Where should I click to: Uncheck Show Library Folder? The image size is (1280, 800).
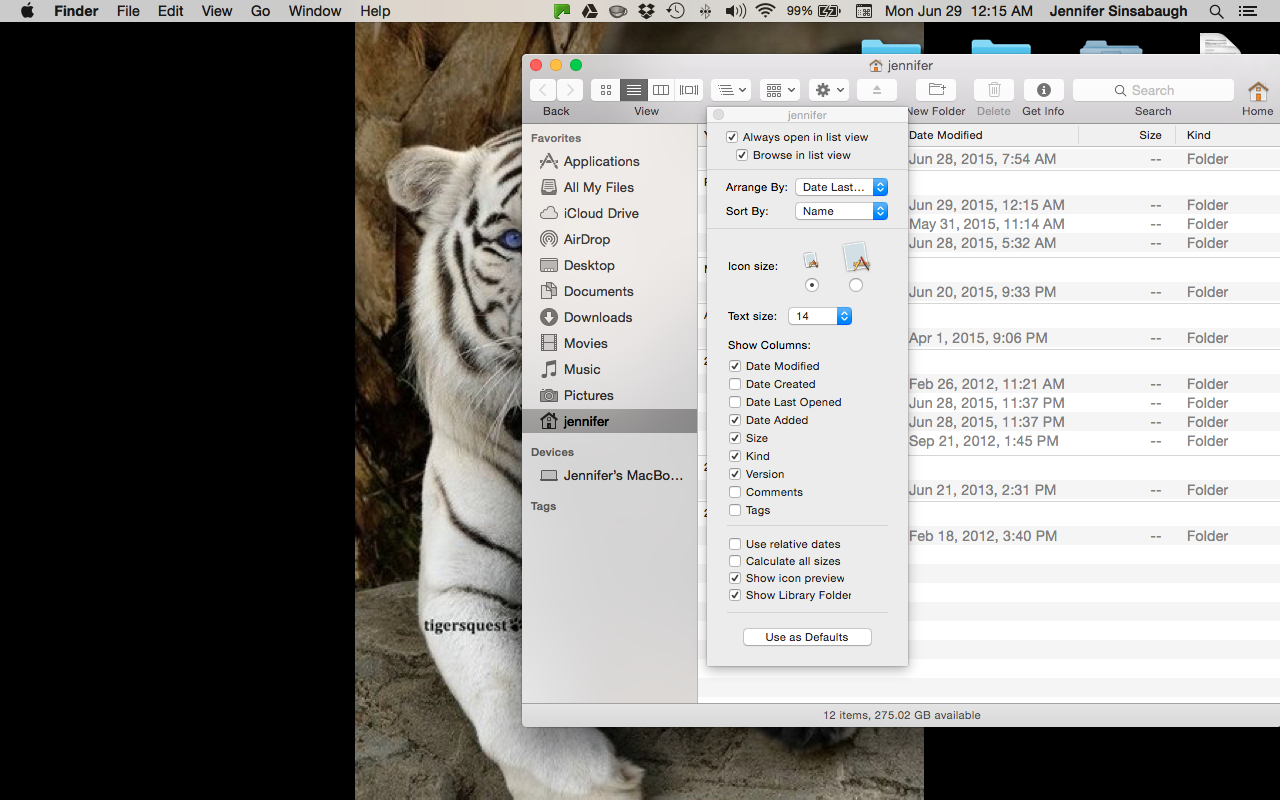[735, 595]
